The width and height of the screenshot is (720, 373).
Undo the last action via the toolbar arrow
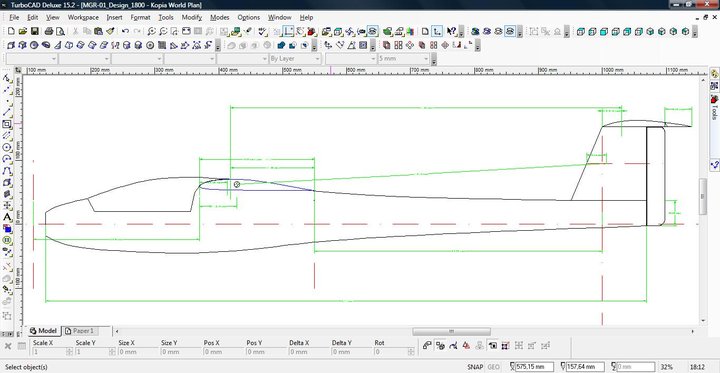tap(125, 31)
